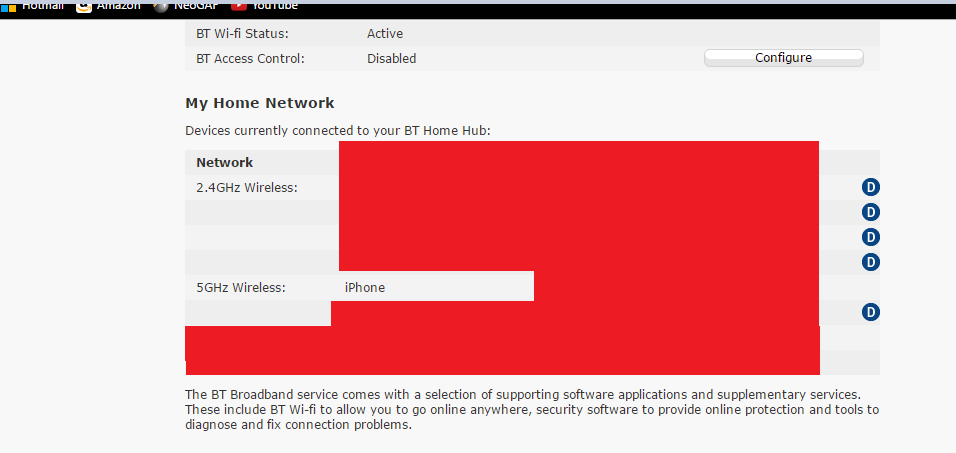Click the D icon just below the 2.4GHz Wireless row
956x453 pixels.
[x=870, y=212]
